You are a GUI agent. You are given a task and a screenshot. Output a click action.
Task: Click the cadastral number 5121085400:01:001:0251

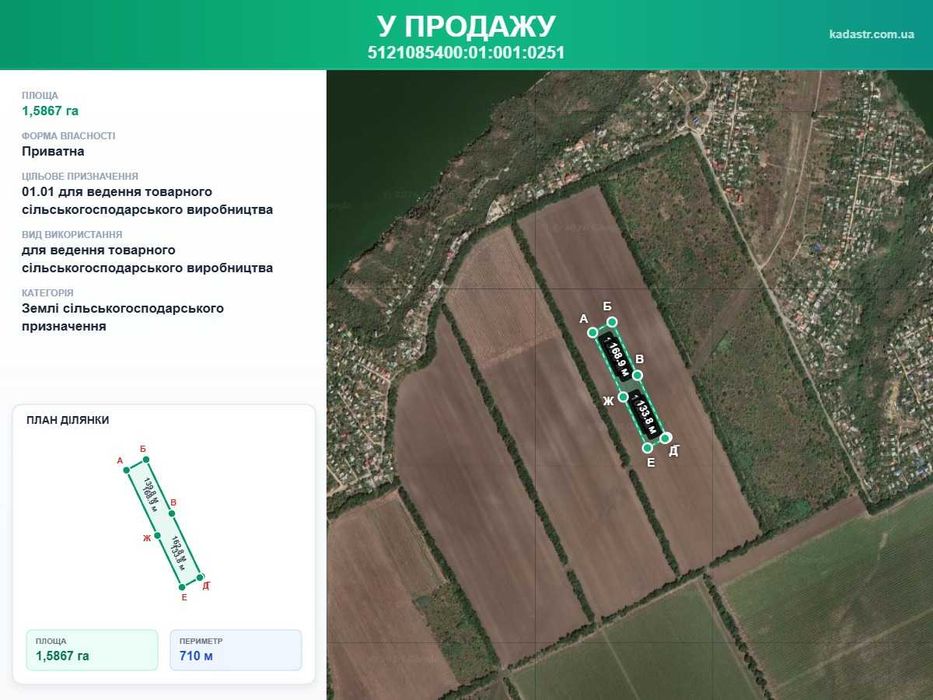(x=466, y=53)
